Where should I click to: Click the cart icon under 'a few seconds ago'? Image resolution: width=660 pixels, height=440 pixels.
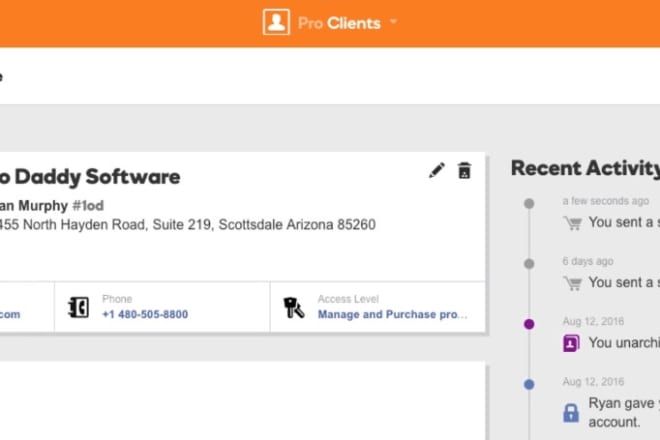tap(573, 223)
